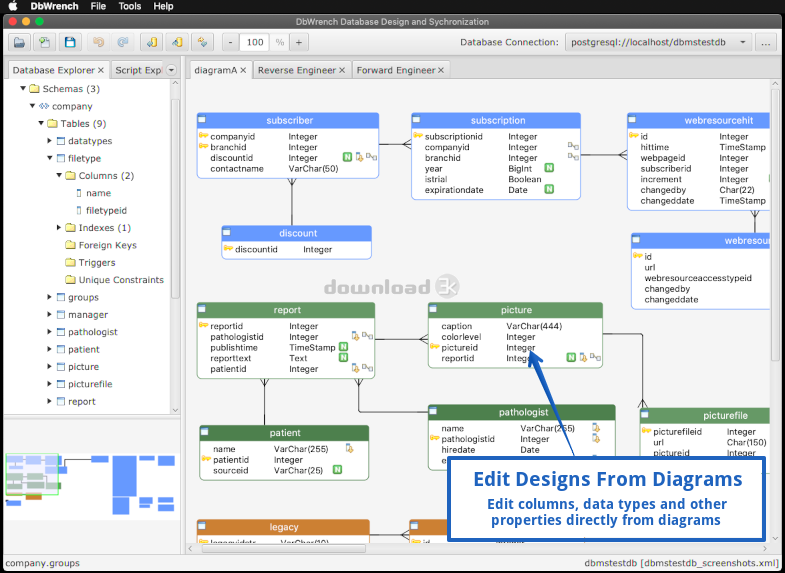Click the zoom in plus button
Image resolution: width=785 pixels, height=573 pixels.
[299, 43]
